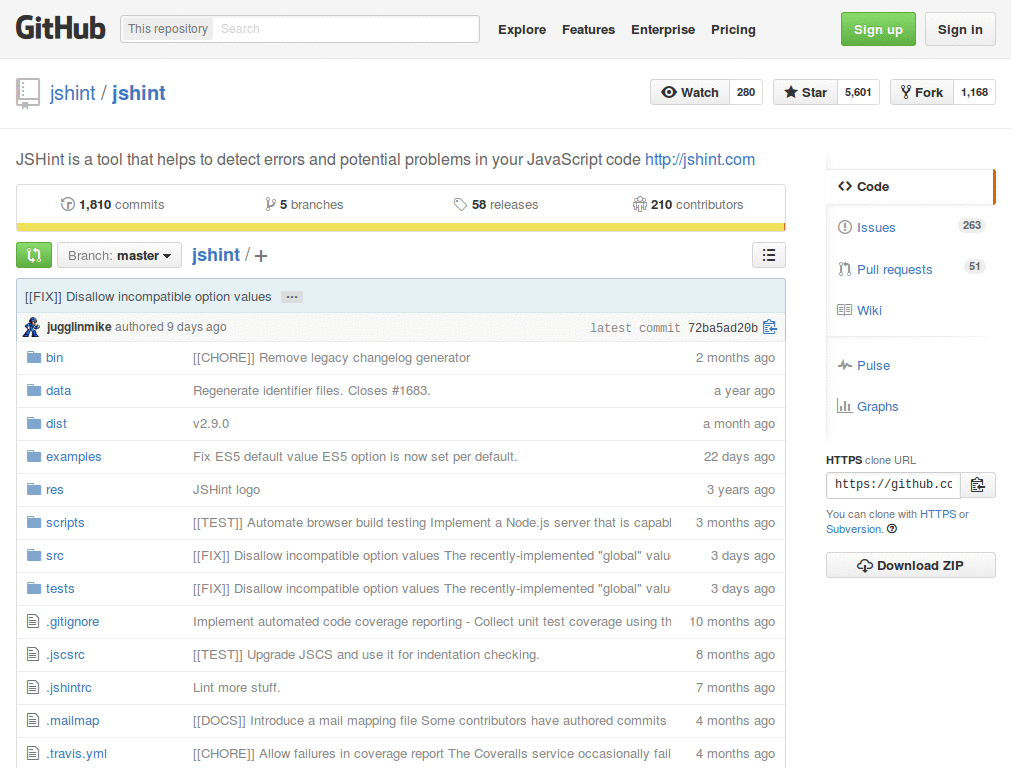Click the green compare and review button
Screen dimensions: 1024x768
click(34, 255)
